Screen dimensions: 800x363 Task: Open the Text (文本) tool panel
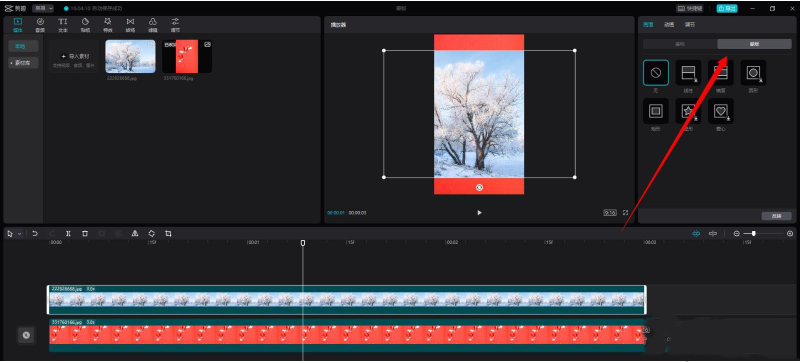pos(62,25)
